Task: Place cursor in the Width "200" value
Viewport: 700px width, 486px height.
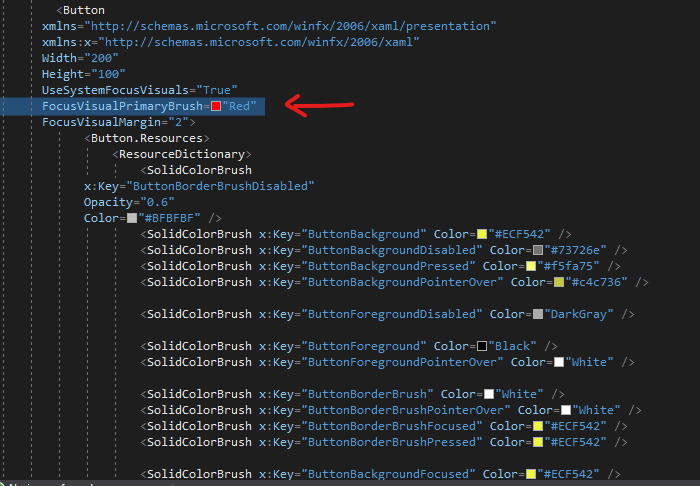Action: 101,58
